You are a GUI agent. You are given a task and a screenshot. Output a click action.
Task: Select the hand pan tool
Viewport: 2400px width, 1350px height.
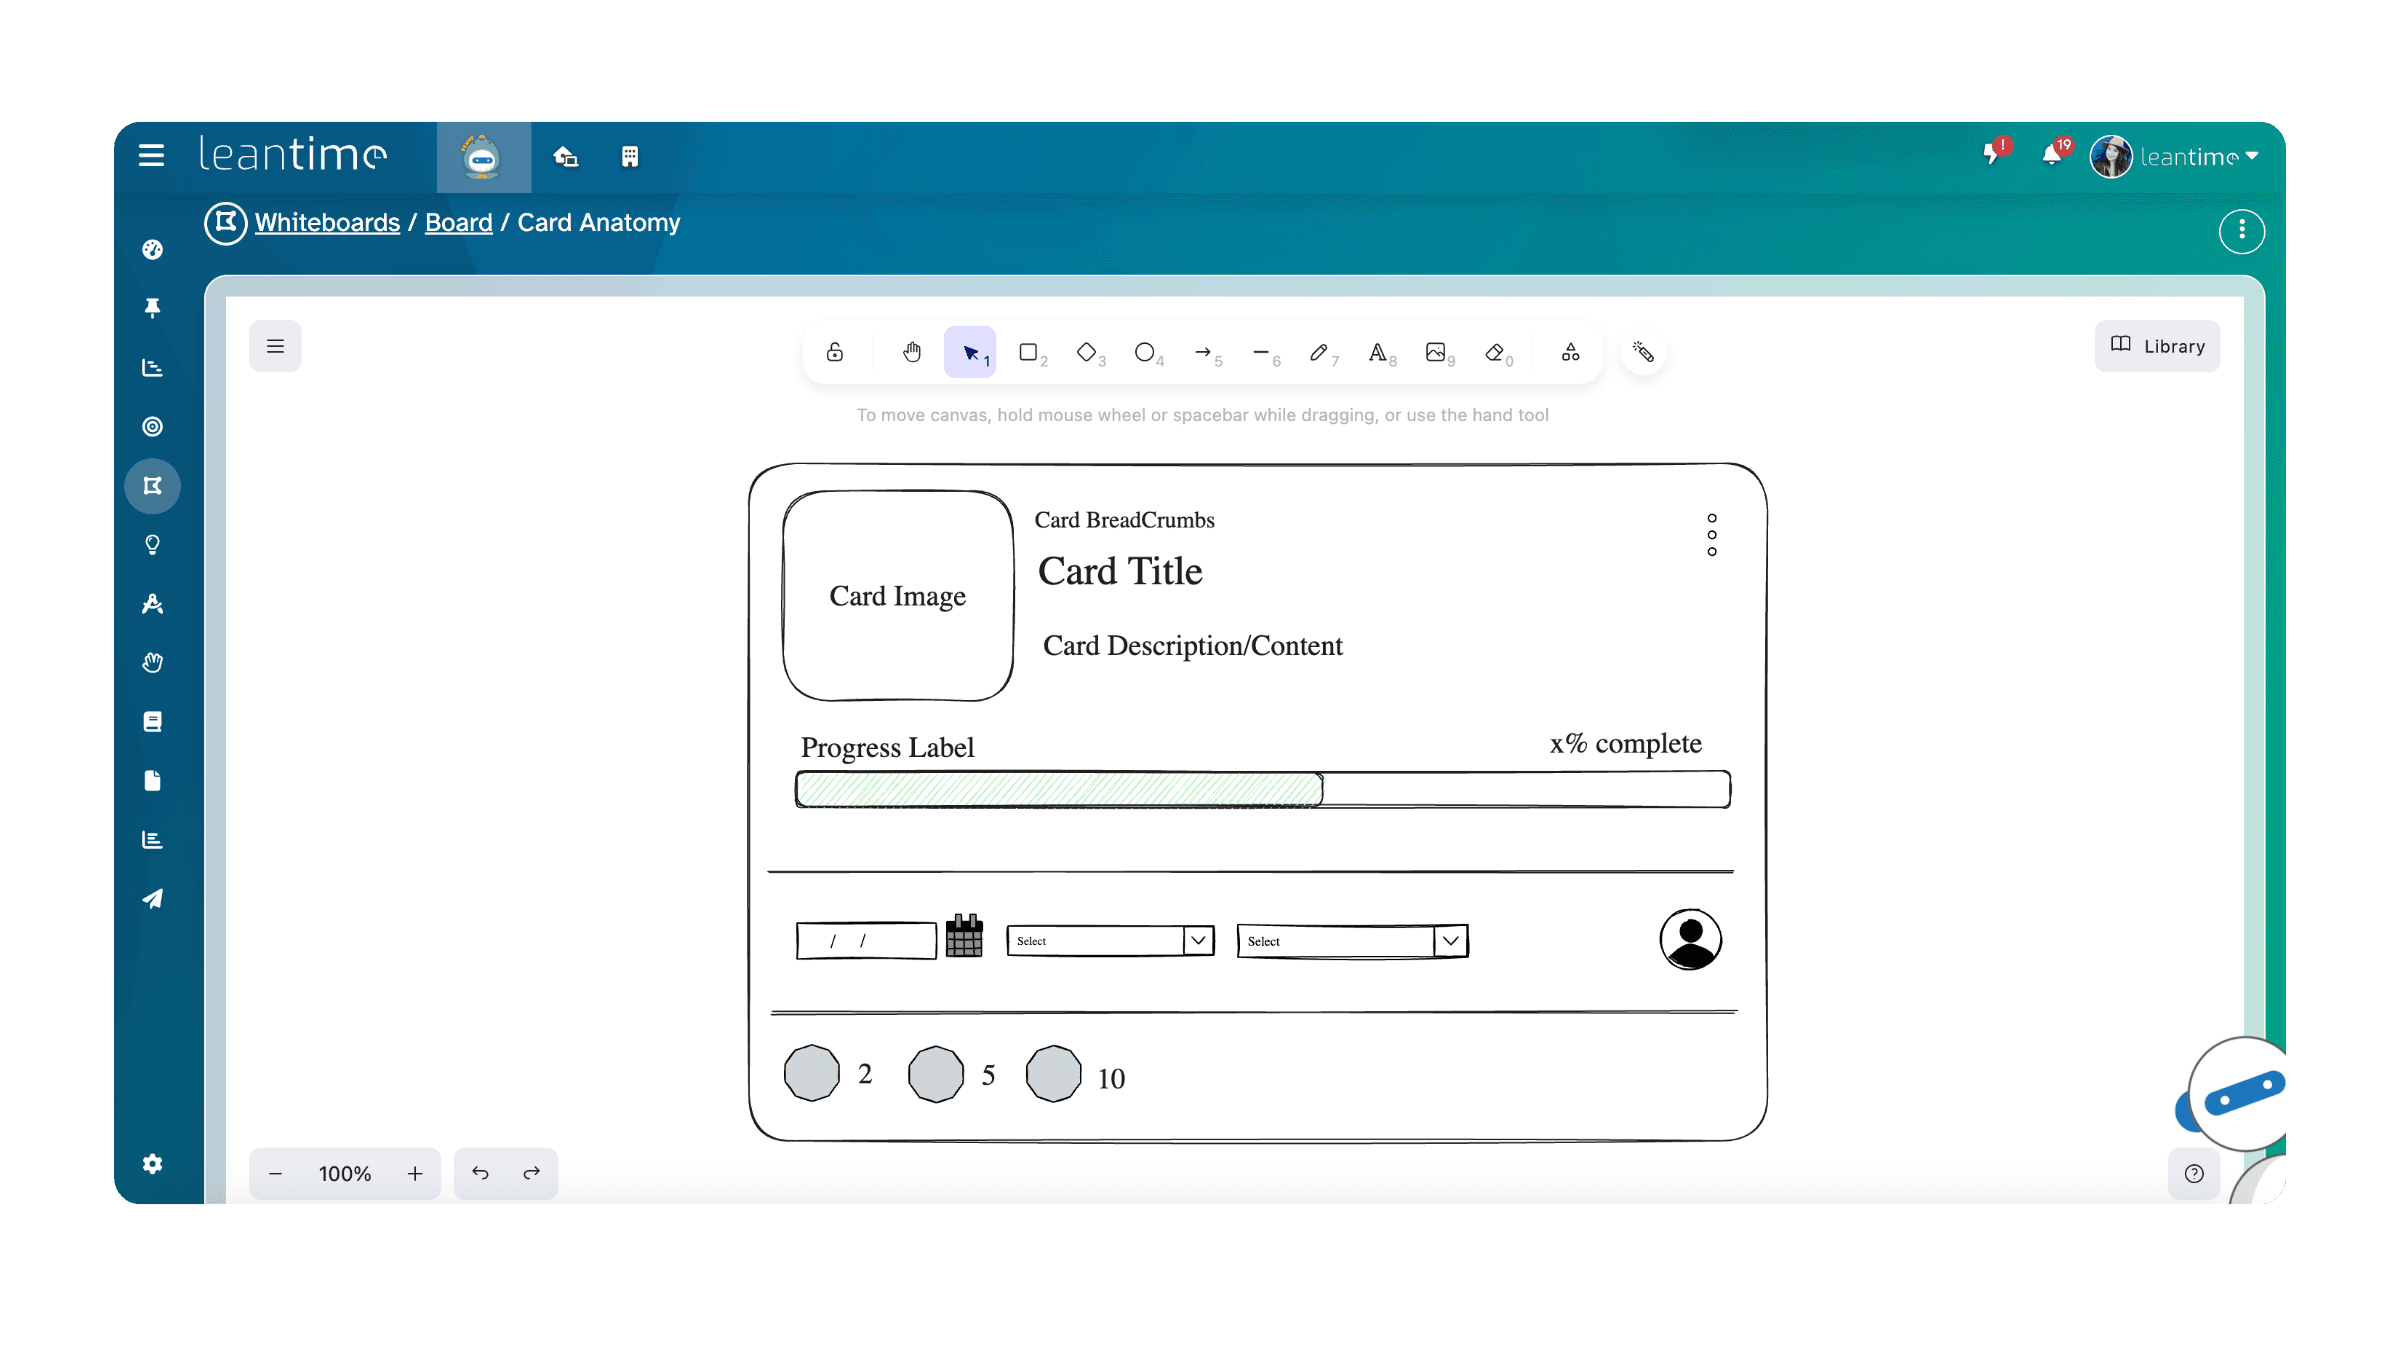[911, 352]
